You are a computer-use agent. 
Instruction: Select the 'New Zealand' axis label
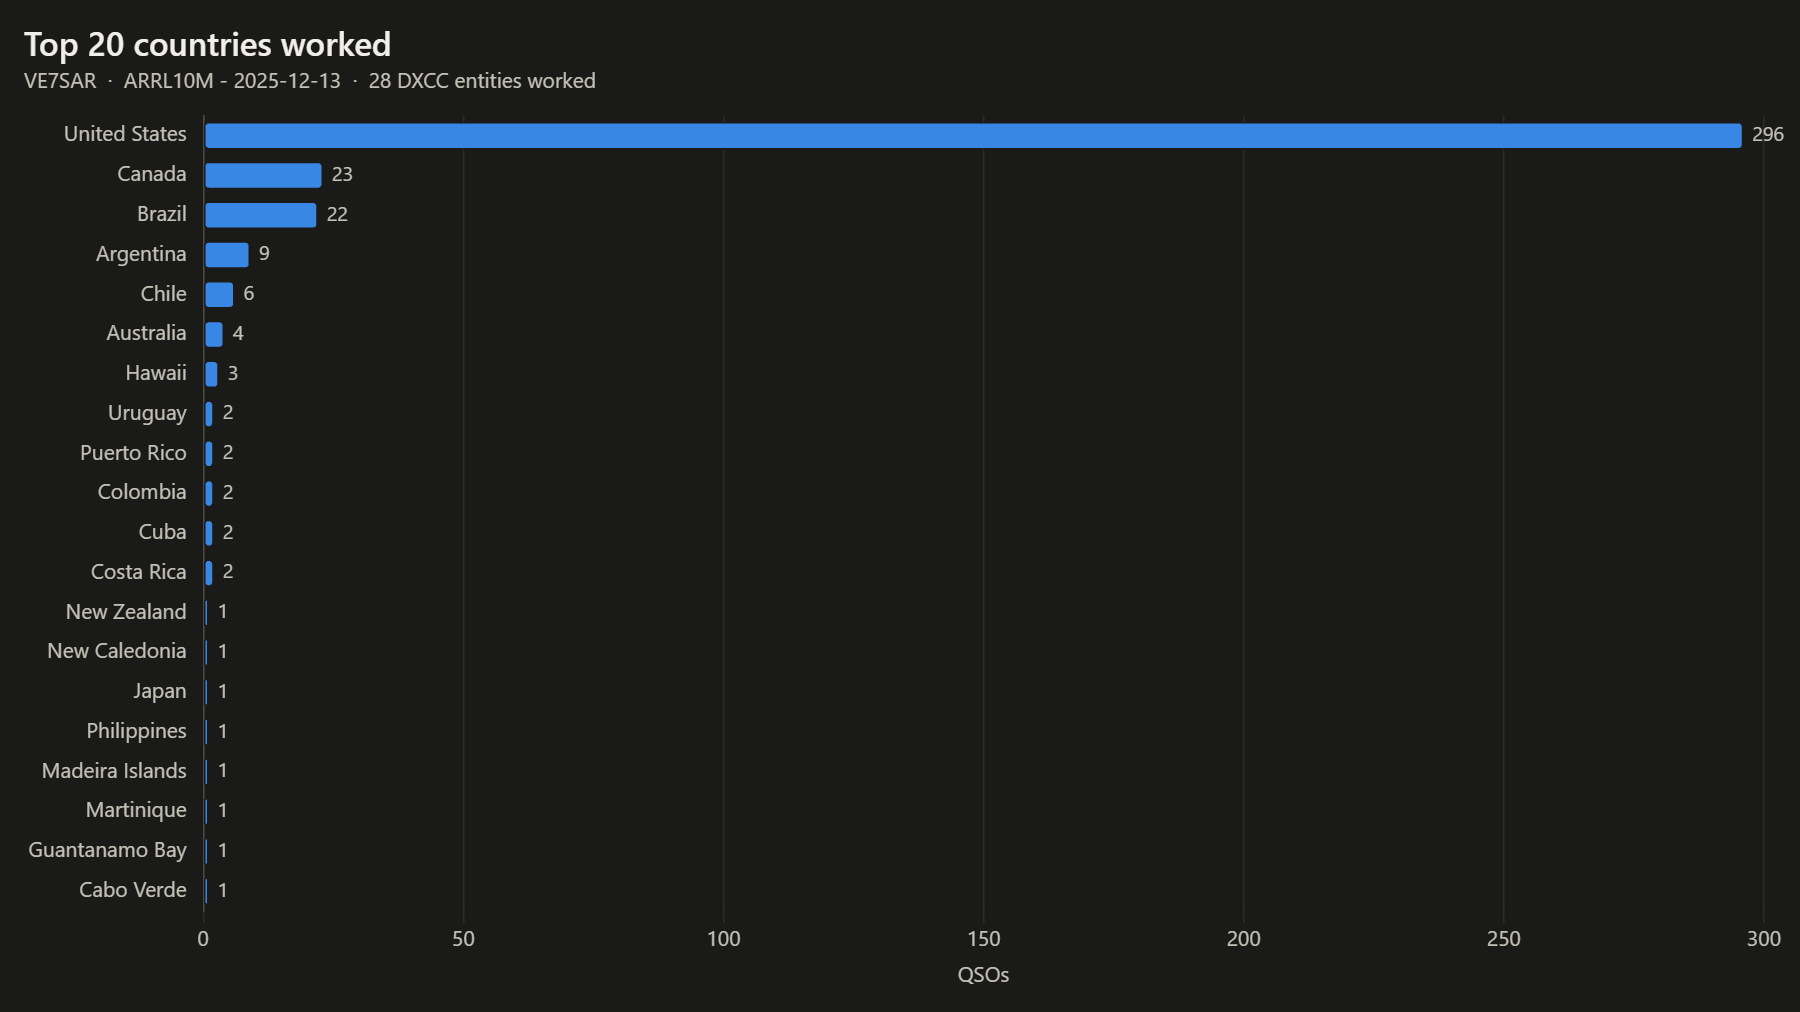pyautogui.click(x=126, y=612)
